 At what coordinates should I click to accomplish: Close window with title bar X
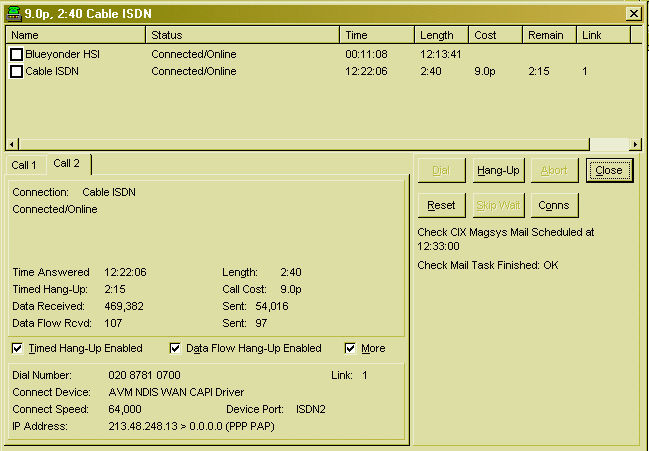pos(633,13)
